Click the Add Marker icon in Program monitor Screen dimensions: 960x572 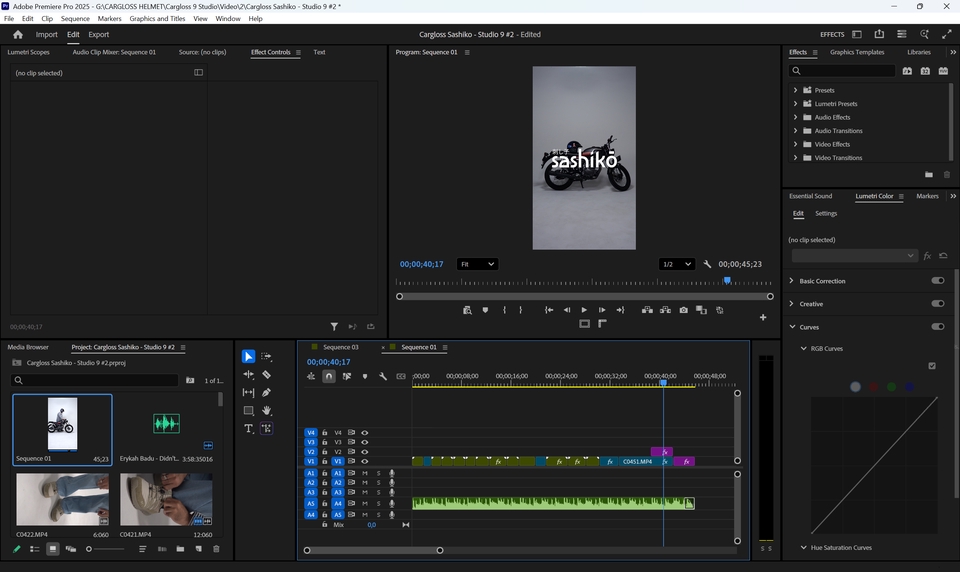[x=485, y=310]
